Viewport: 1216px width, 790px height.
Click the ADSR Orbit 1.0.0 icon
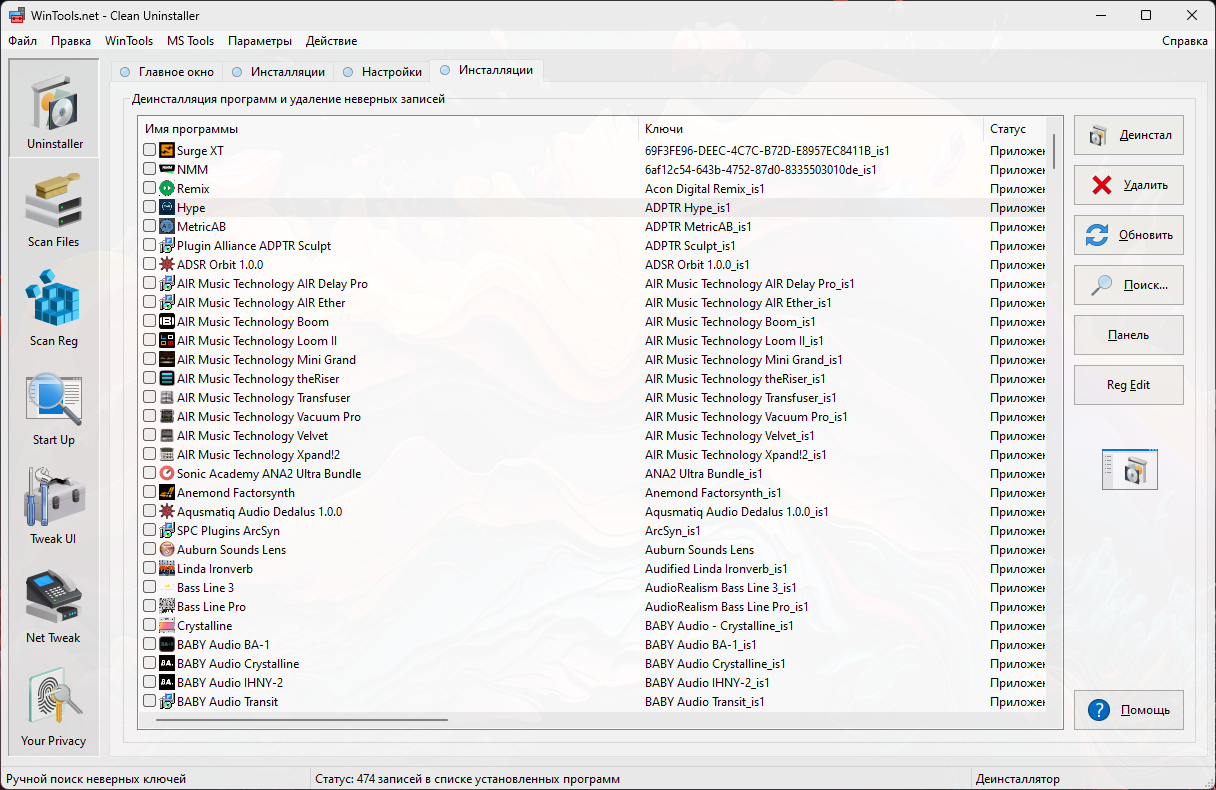[167, 264]
